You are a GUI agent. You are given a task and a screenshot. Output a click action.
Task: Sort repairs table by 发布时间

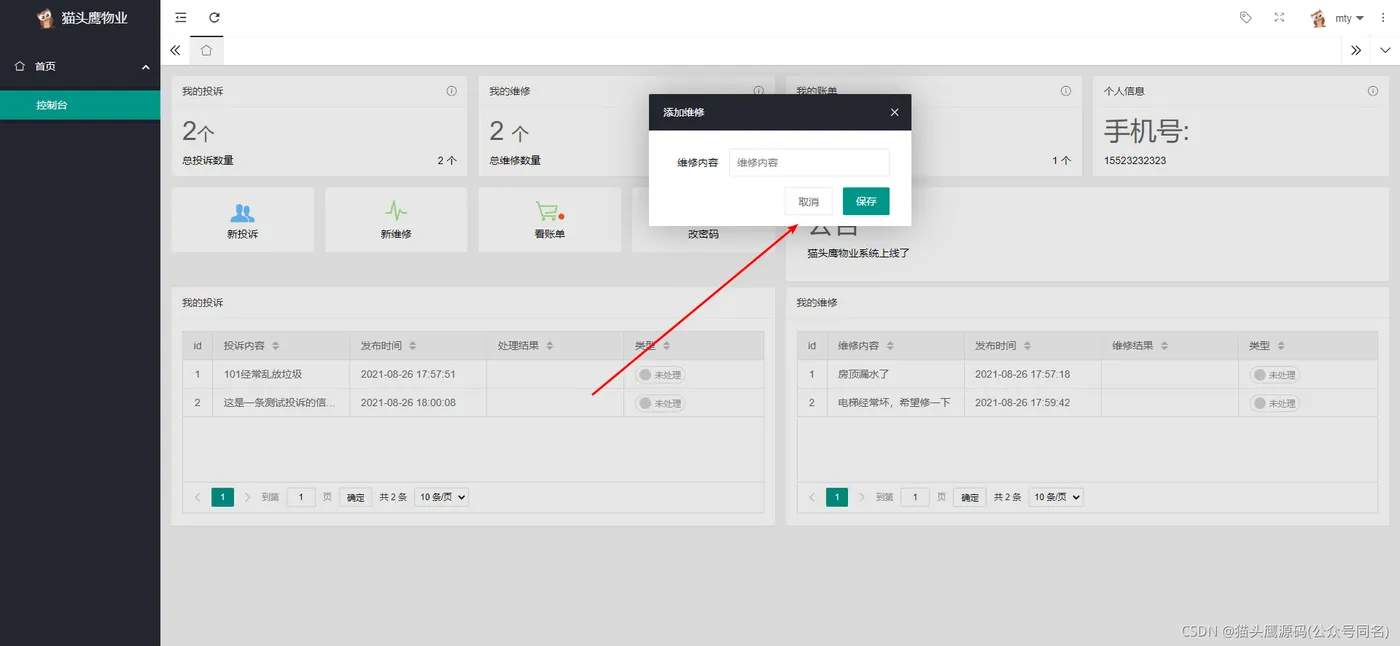coord(1027,346)
